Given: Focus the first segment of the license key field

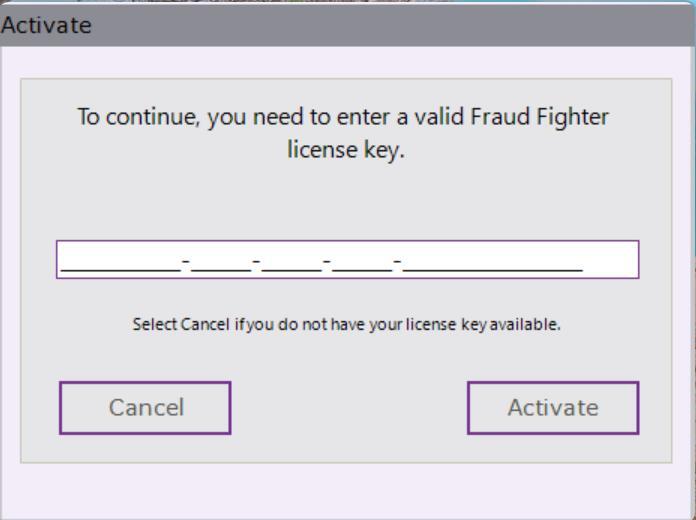Looking at the screenshot, I should (120, 260).
